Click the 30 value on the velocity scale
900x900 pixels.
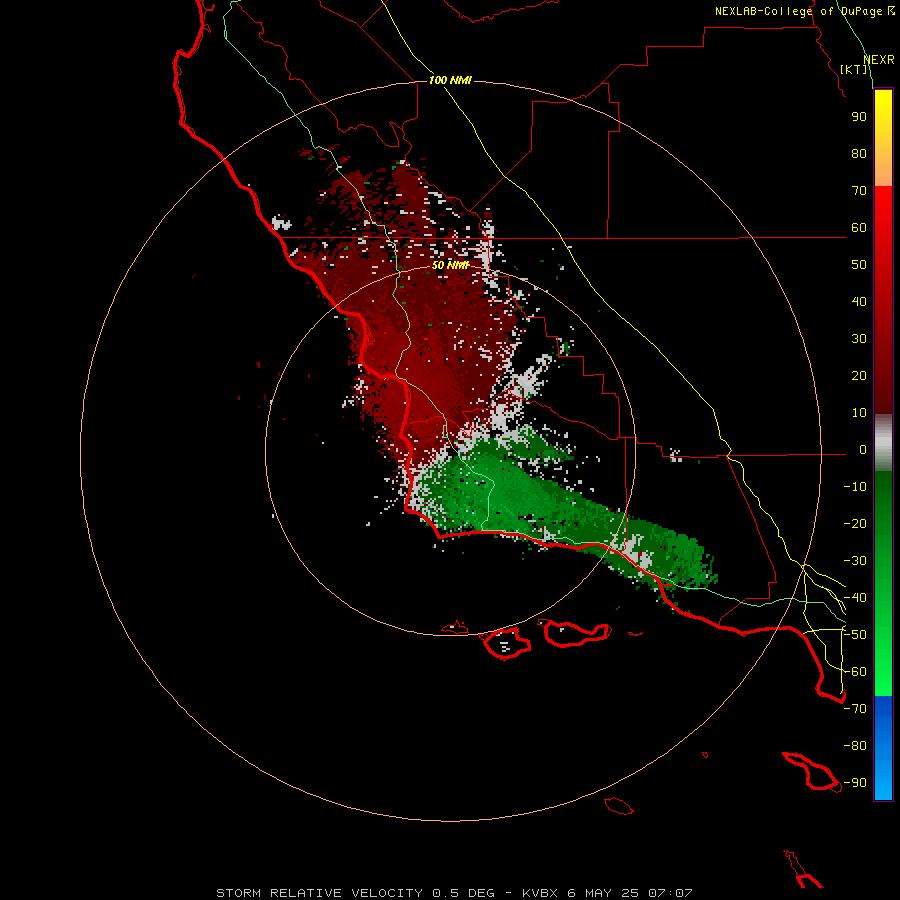coord(859,339)
